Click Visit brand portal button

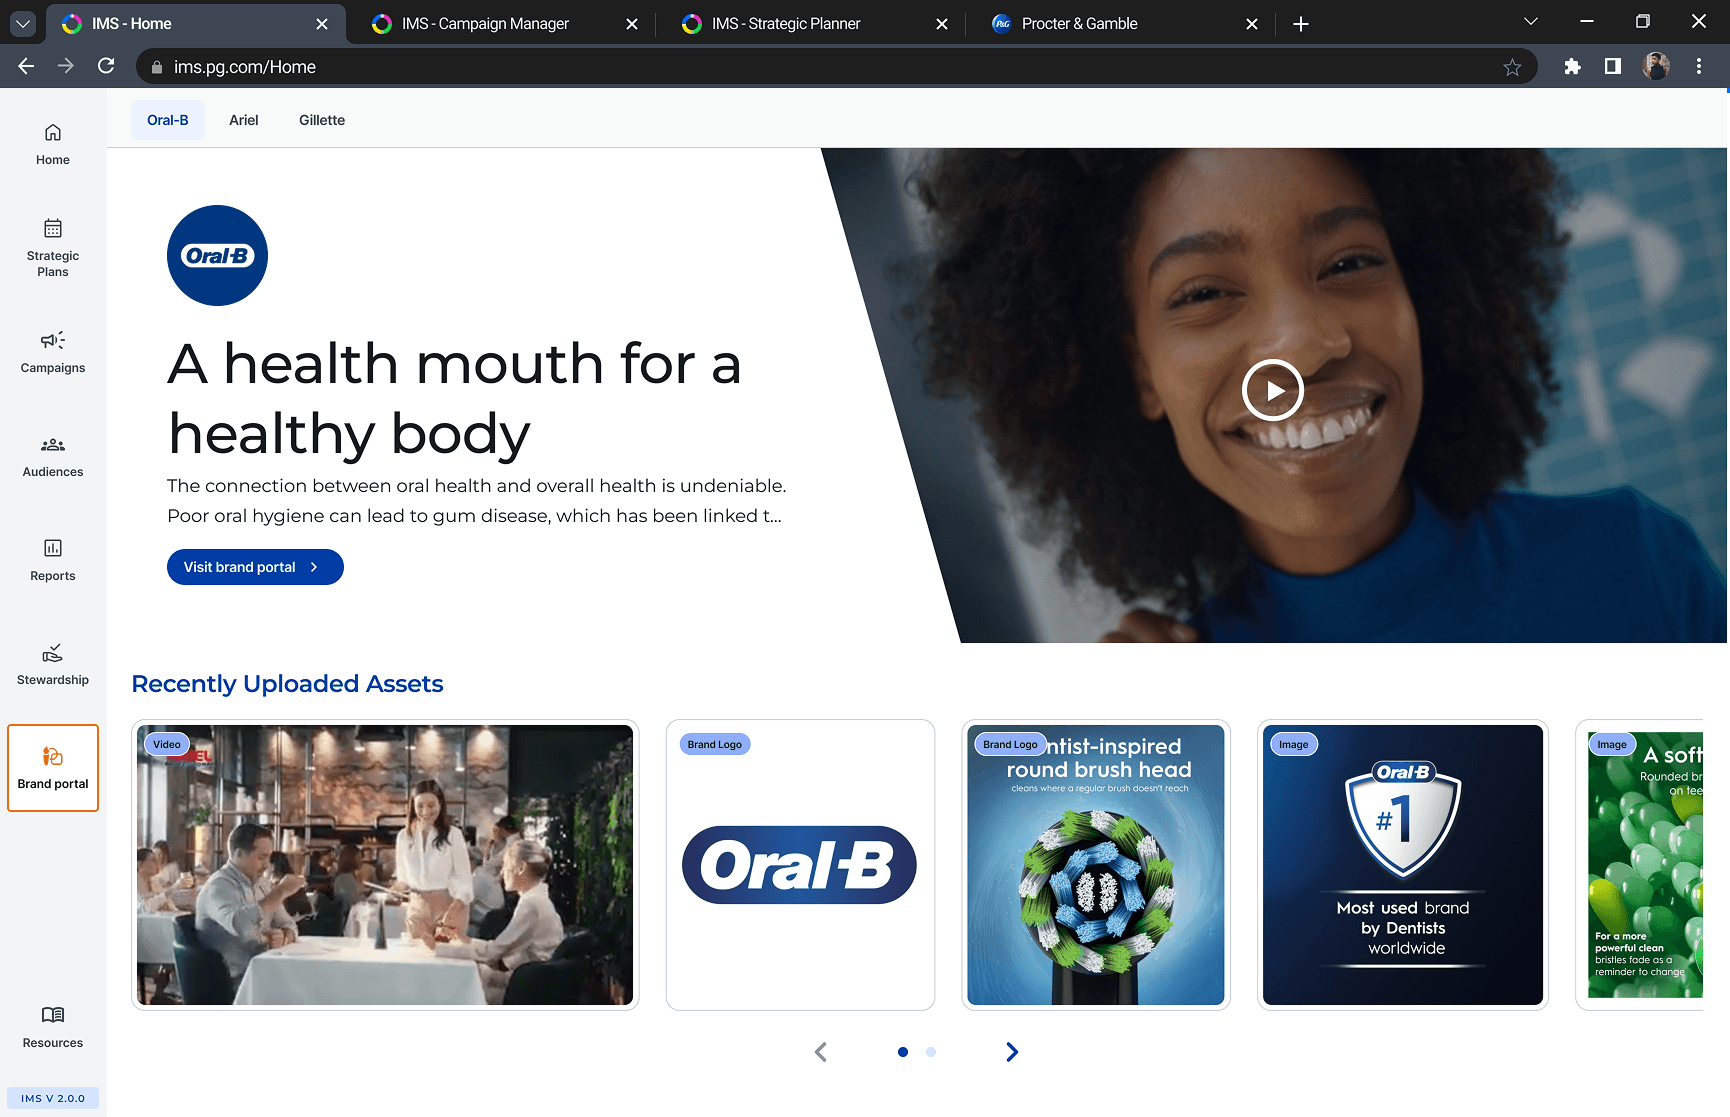[255, 567]
